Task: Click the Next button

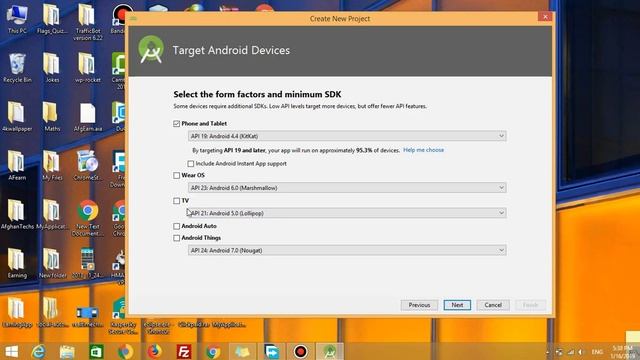Action: click(457, 305)
